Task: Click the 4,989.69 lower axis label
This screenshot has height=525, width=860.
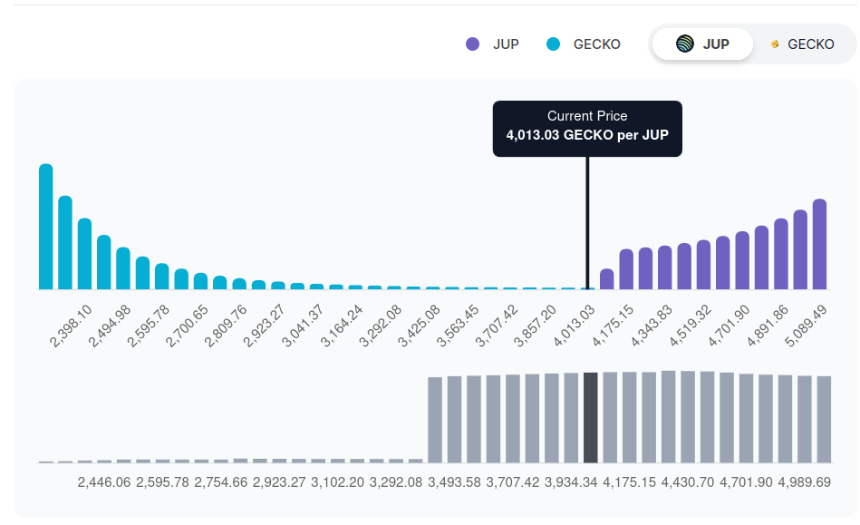Action: click(805, 483)
